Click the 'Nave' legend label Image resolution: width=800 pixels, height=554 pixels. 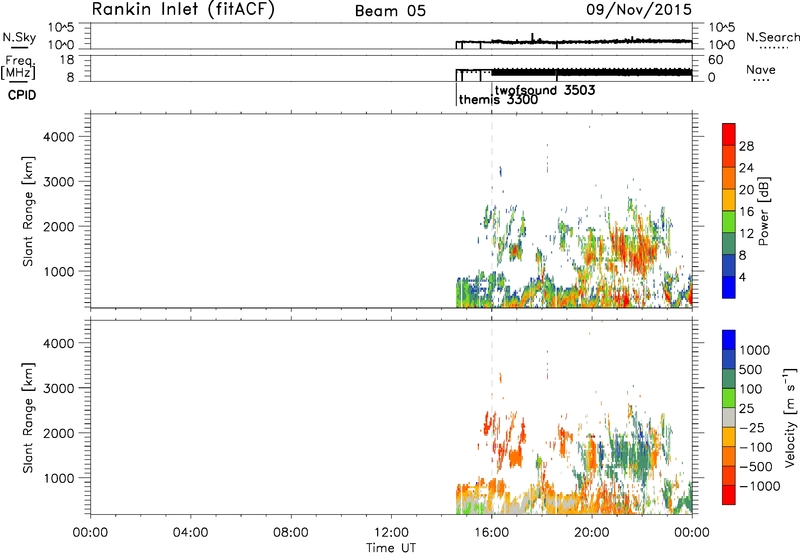pyautogui.click(x=761, y=69)
